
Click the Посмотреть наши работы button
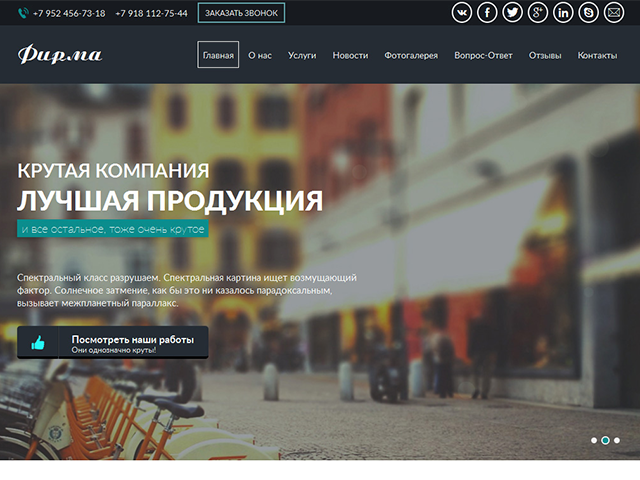113,342
